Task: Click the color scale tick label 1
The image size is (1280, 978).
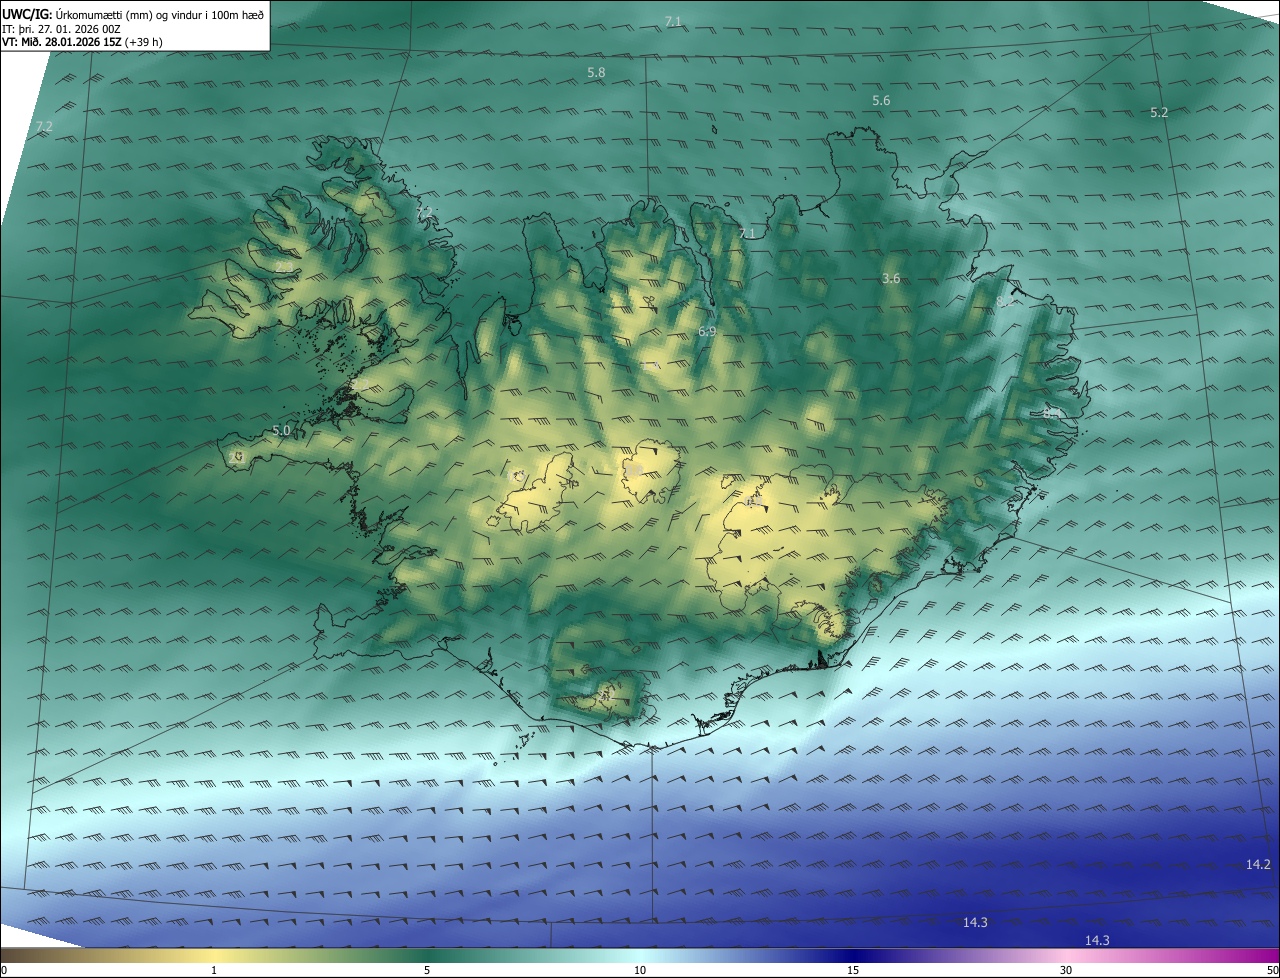Action: (x=214, y=970)
